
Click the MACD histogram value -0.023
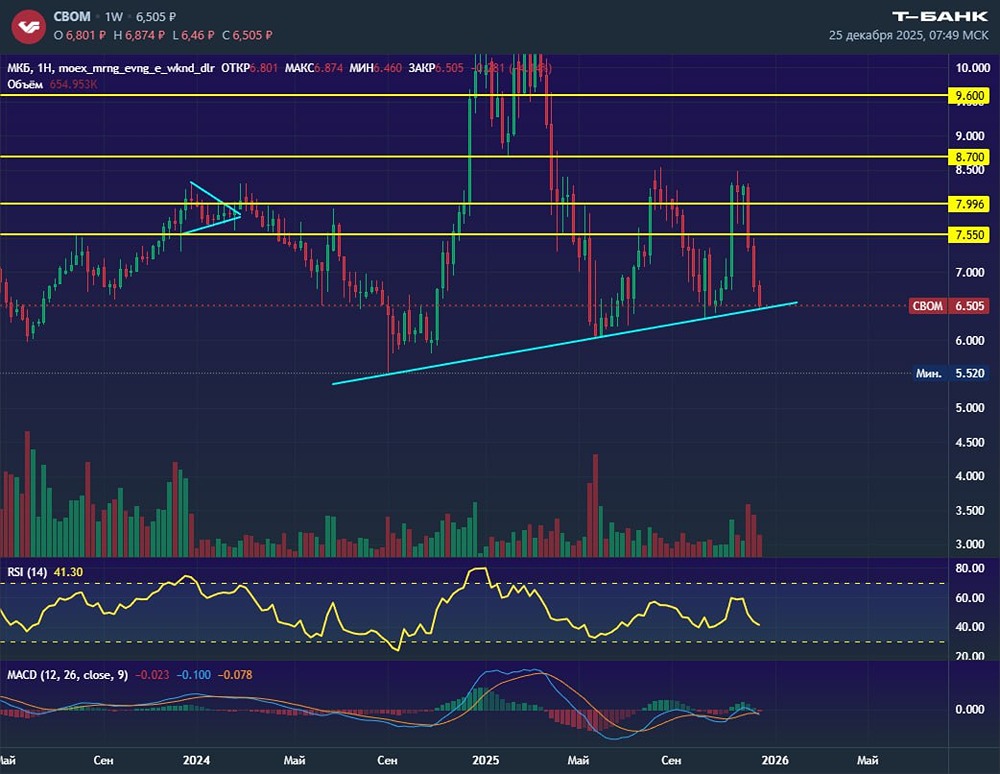click(152, 675)
